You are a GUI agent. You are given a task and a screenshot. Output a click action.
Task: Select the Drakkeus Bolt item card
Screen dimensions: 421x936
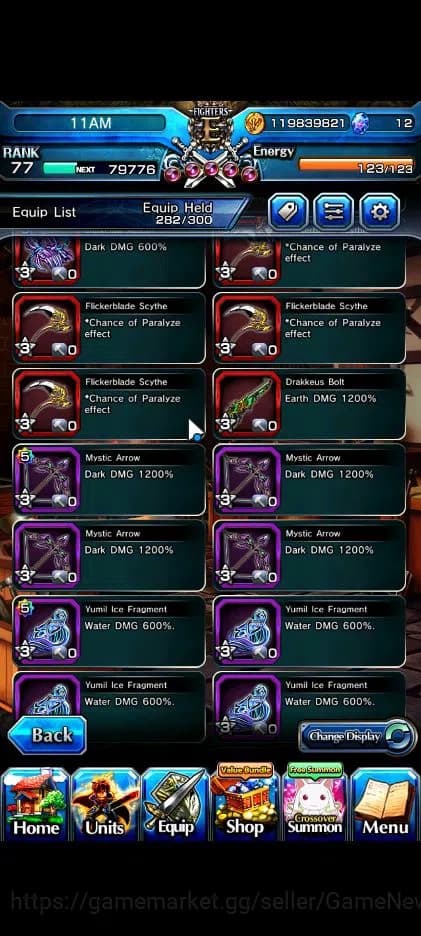[309, 404]
